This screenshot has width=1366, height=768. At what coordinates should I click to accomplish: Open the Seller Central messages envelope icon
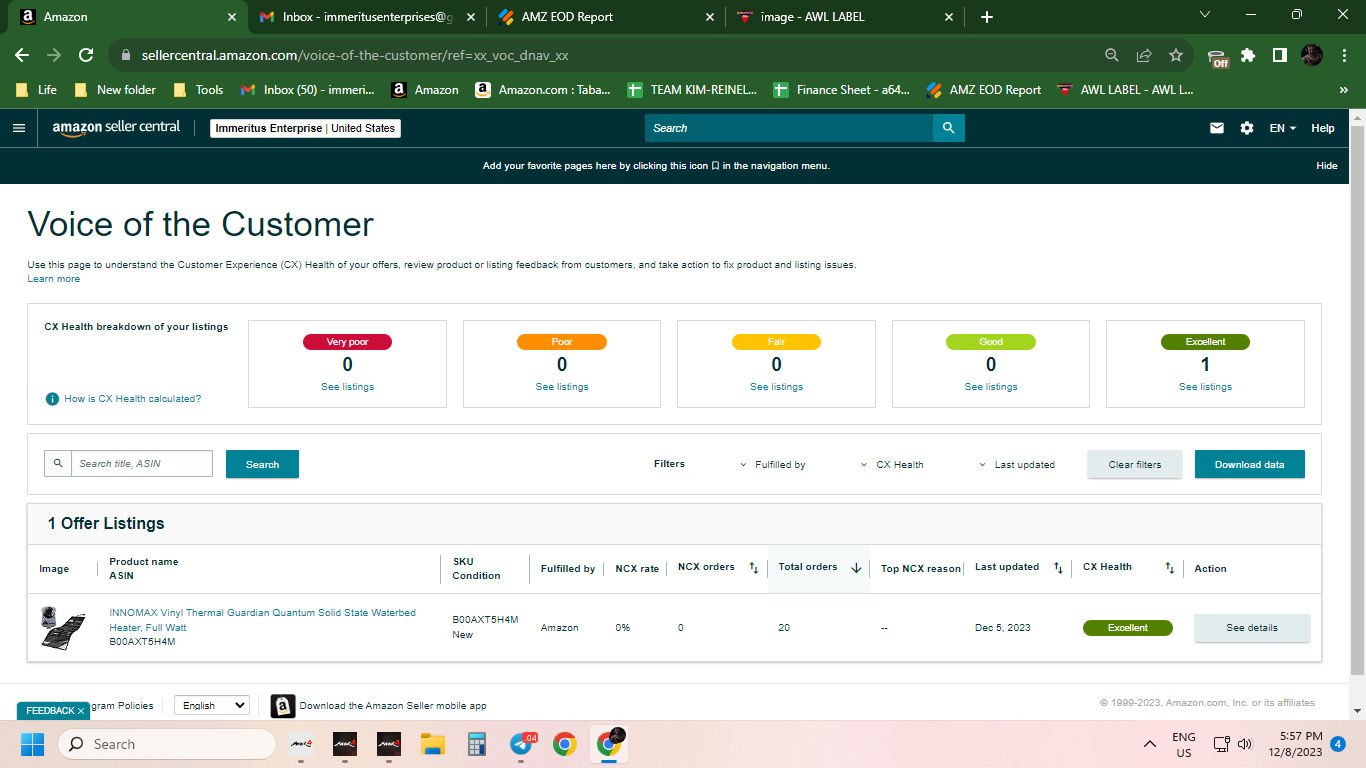(1217, 128)
